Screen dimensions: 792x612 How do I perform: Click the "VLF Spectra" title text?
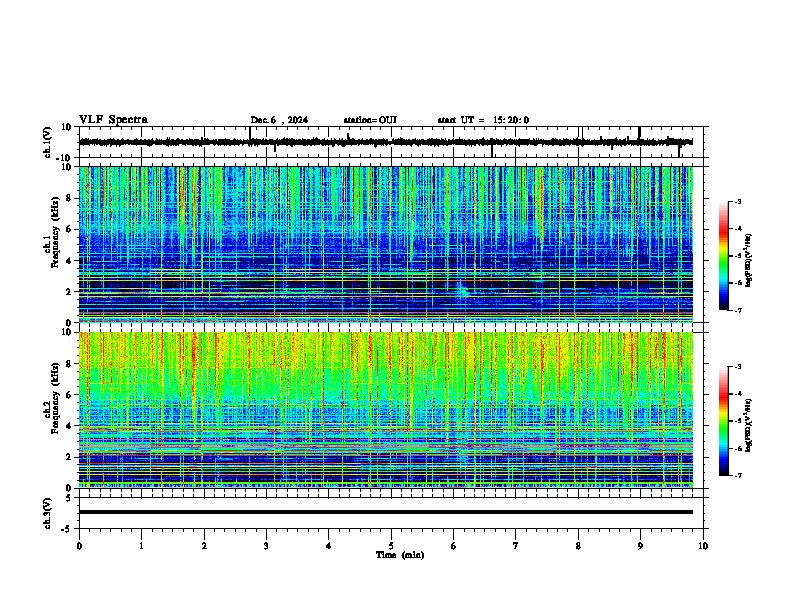(x=113, y=120)
